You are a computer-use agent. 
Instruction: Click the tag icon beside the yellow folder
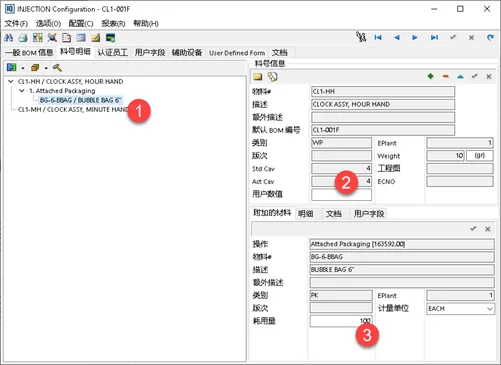click(x=272, y=77)
